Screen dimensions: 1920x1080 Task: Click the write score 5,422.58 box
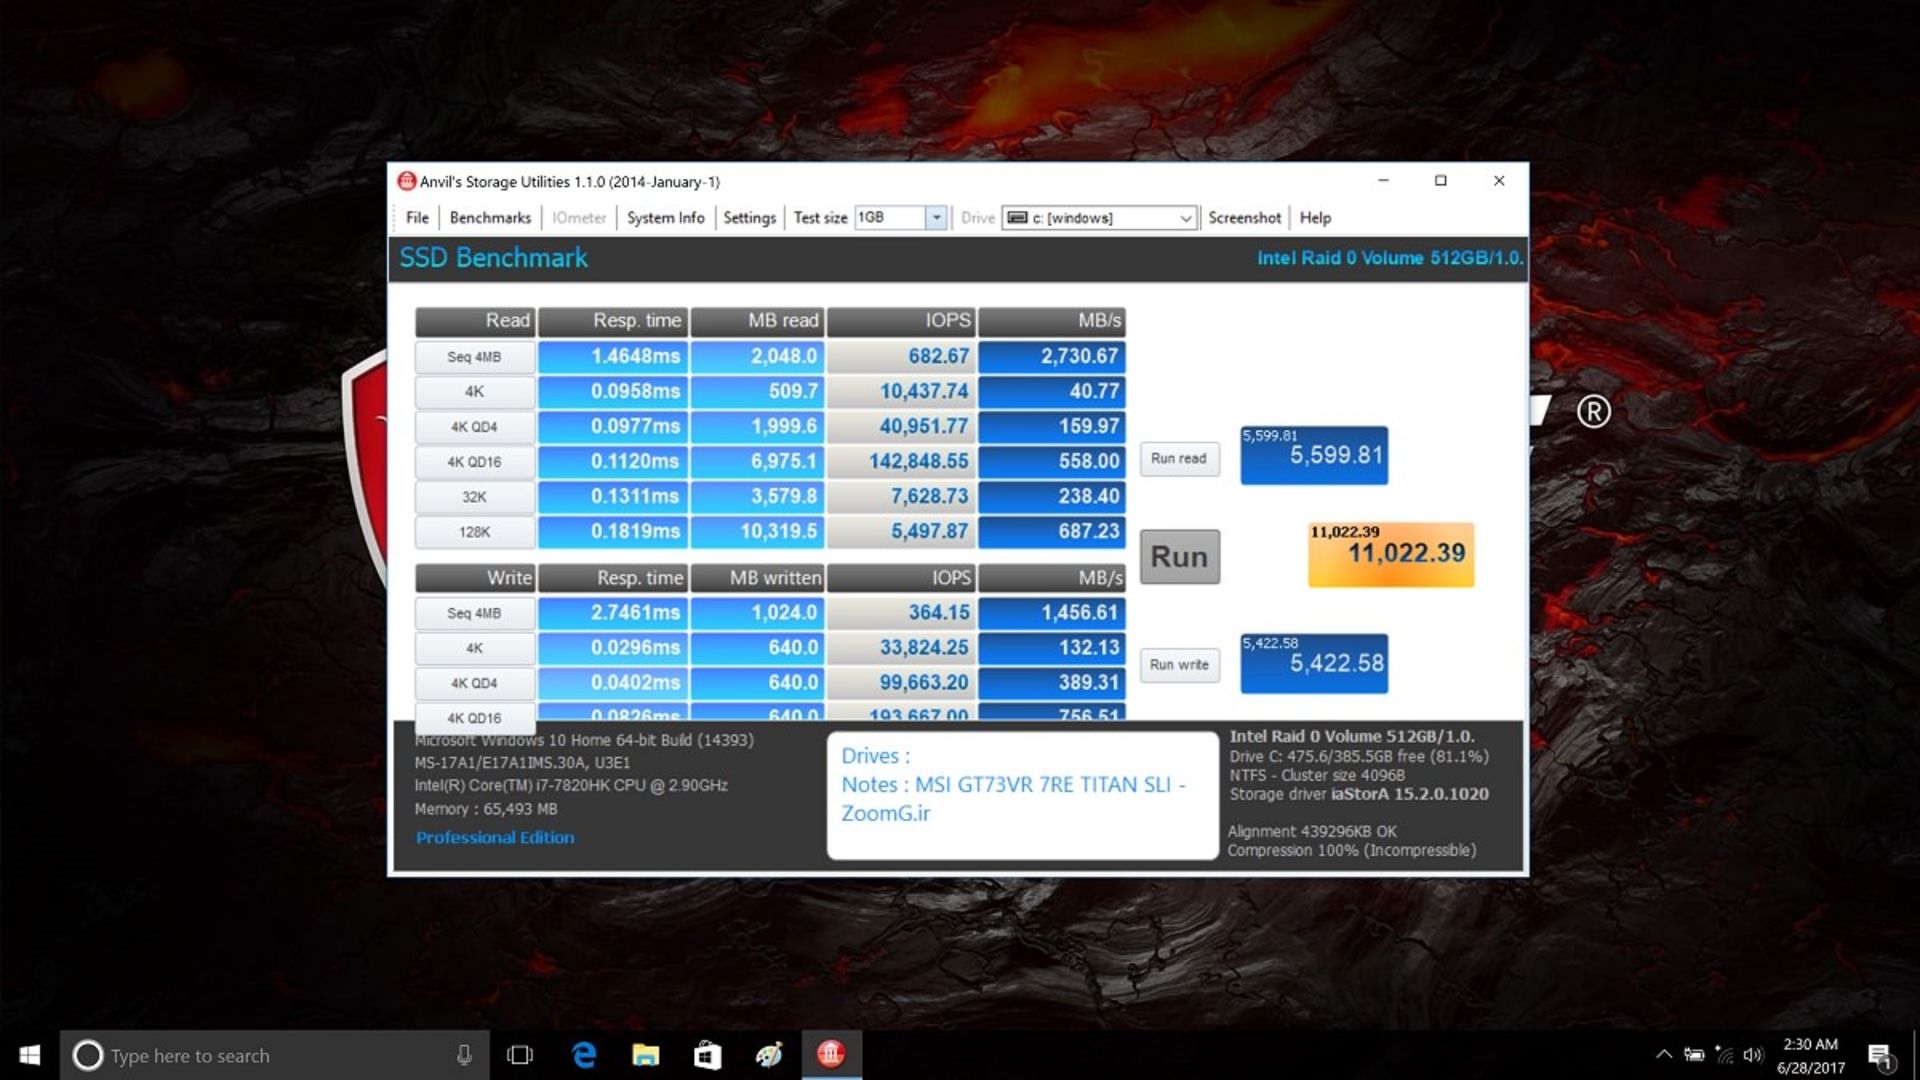click(1314, 663)
